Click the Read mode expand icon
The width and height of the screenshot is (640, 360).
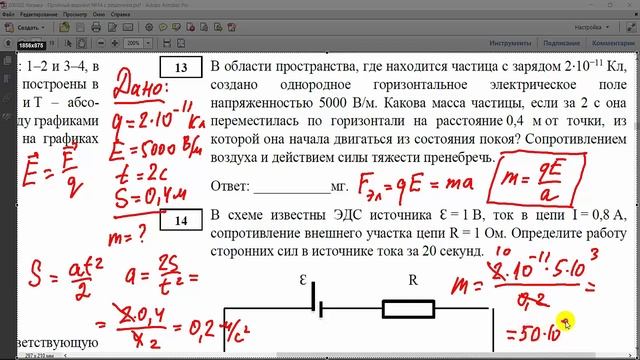click(631, 27)
